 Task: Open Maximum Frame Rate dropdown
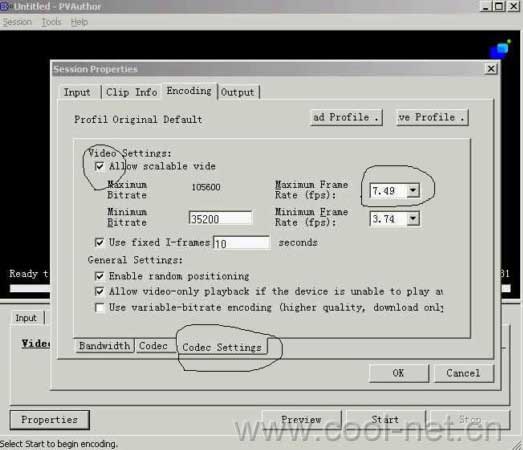(413, 190)
